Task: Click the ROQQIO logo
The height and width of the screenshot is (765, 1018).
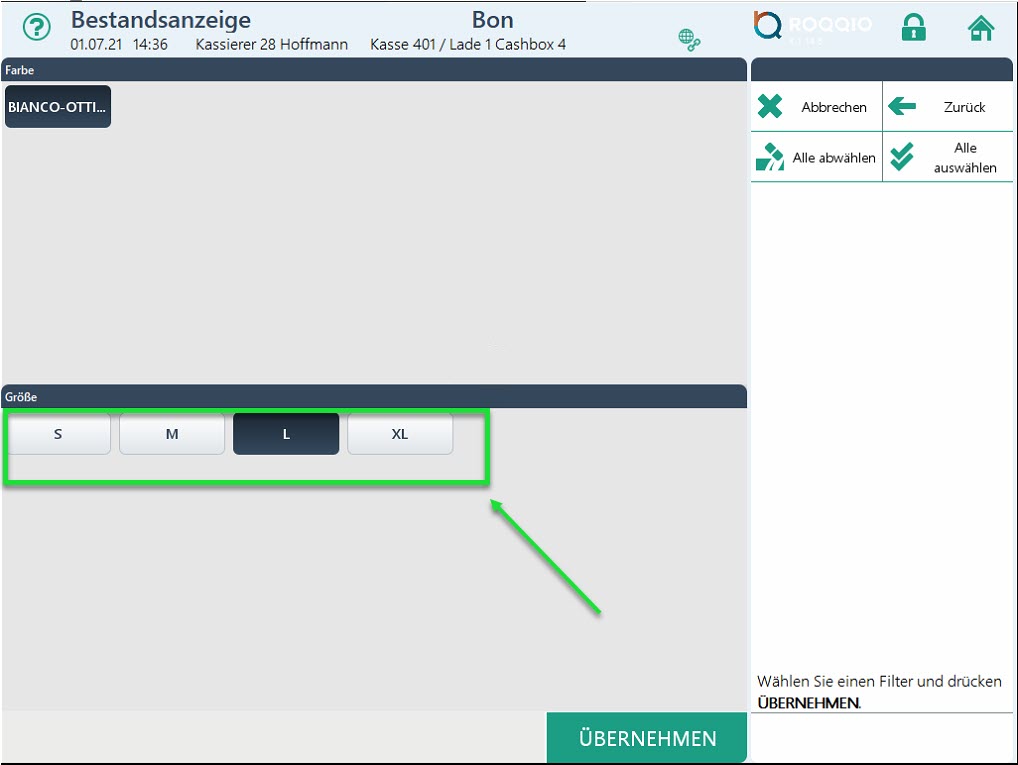Action: pyautogui.click(x=812, y=27)
